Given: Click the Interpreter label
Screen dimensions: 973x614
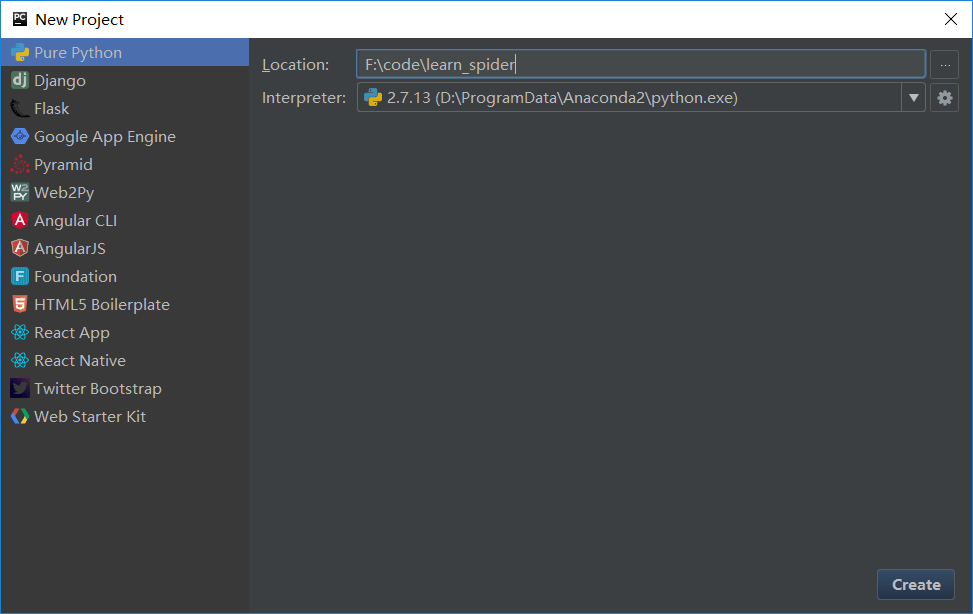Looking at the screenshot, I should (304, 97).
